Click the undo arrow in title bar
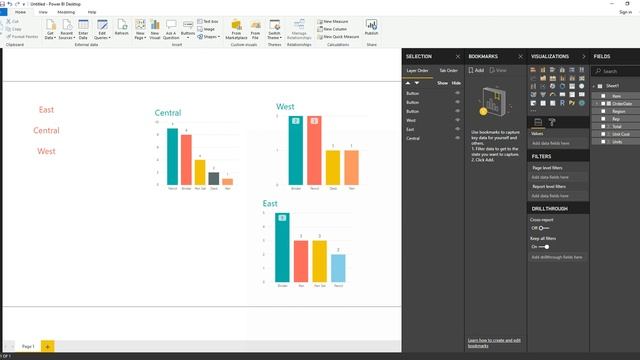640x360 pixels. 9,4
